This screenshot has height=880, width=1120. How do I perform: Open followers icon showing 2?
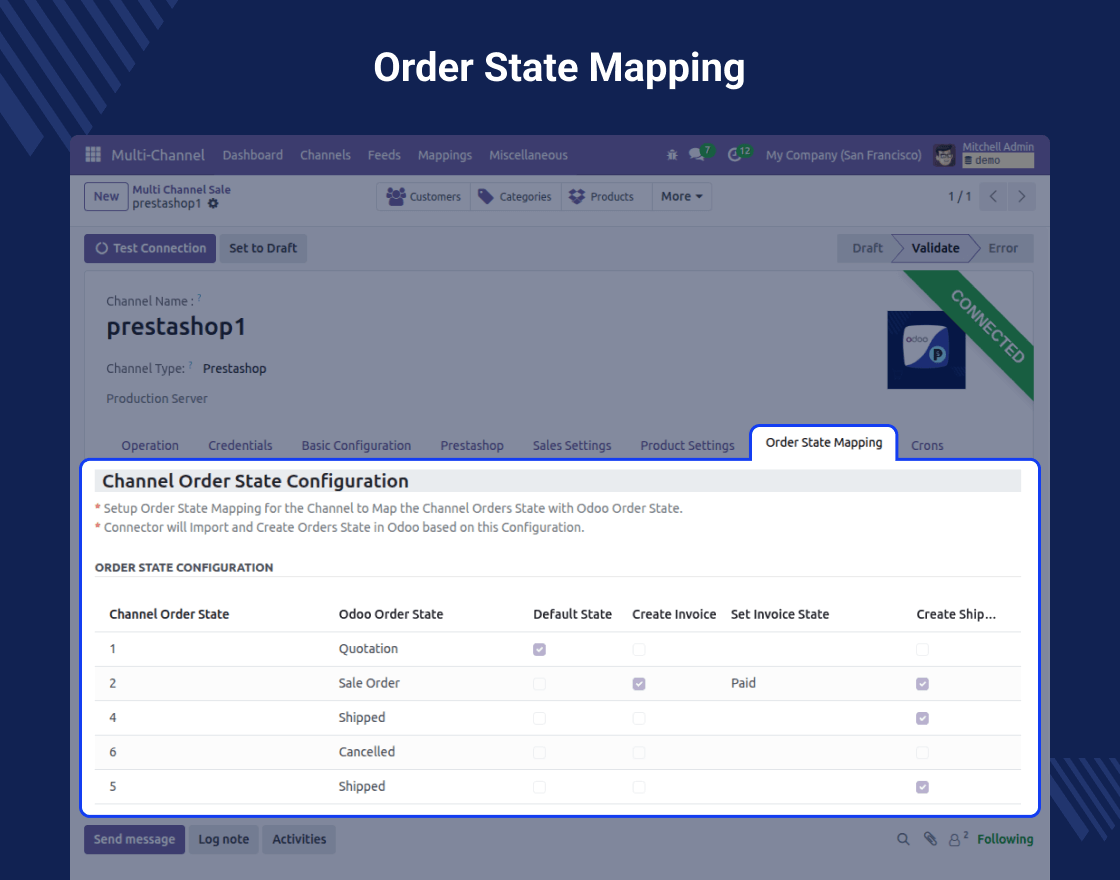pos(957,839)
